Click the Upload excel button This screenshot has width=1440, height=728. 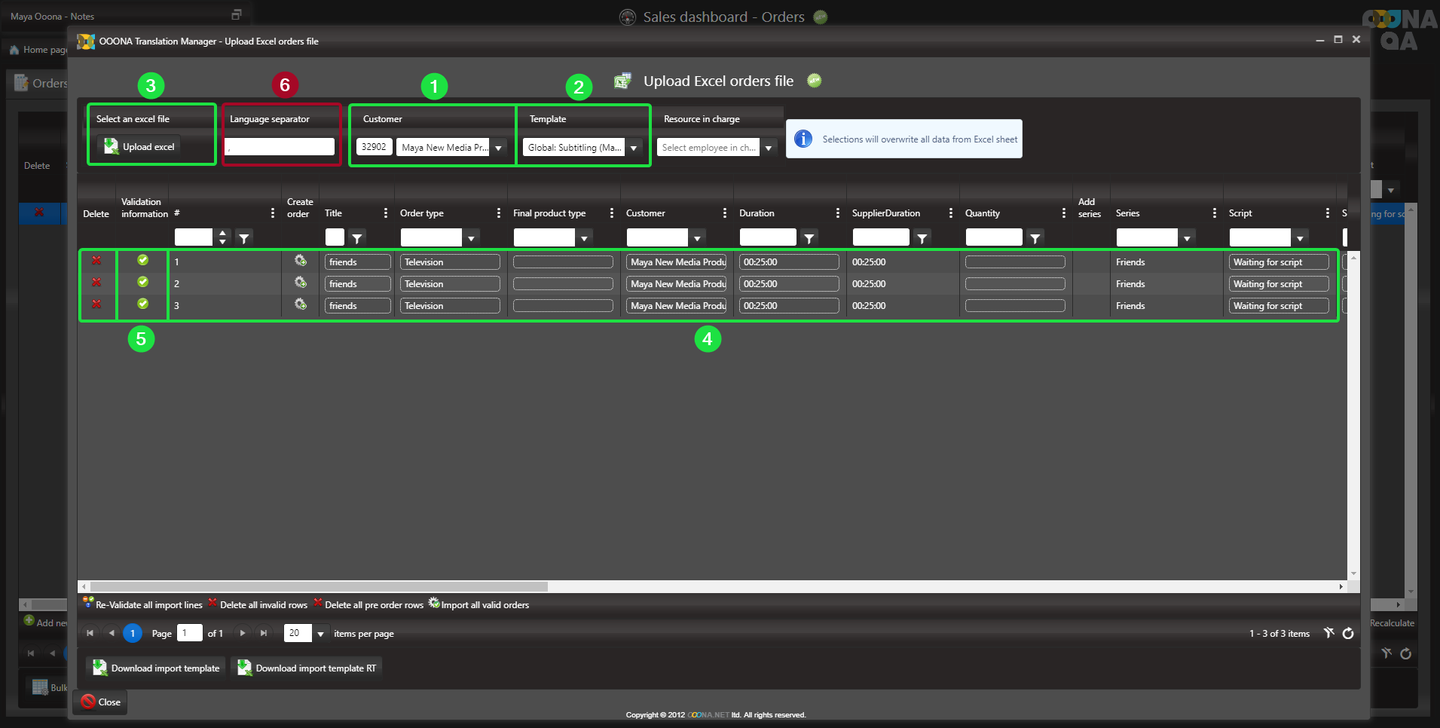[140, 147]
